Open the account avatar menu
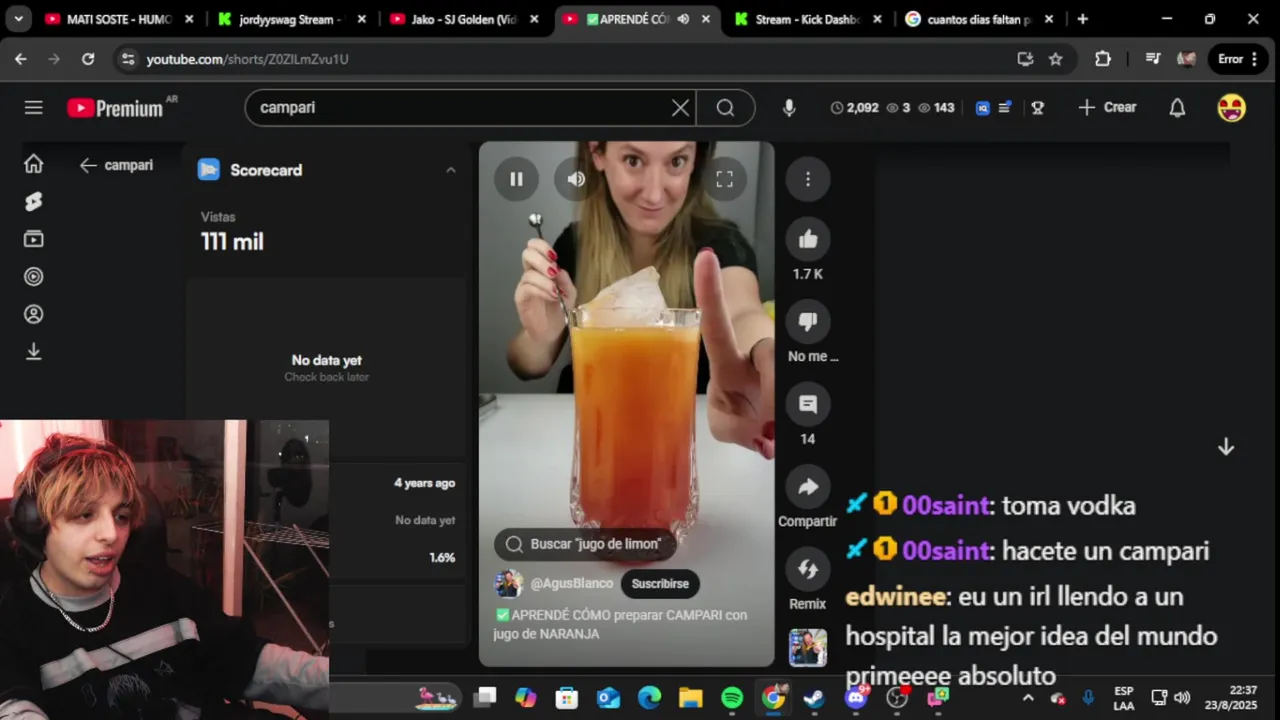 click(x=1231, y=108)
